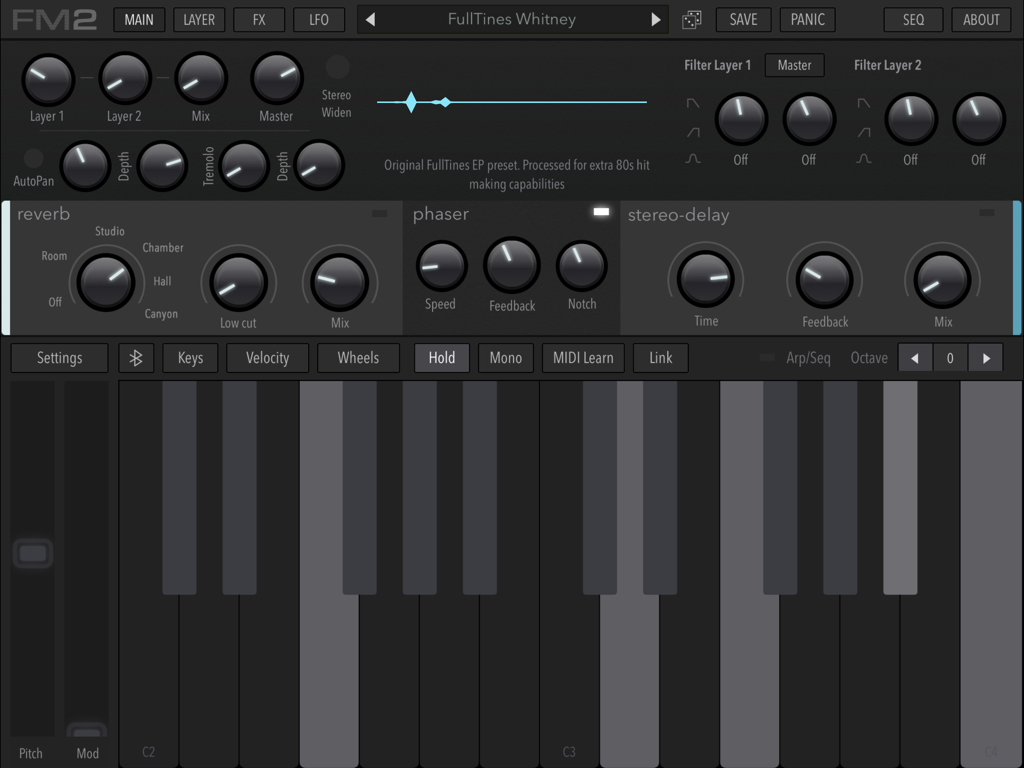Screen dimensions: 1024x768
Task: Click the diamond marker on the pan slider
Action: [x=410, y=102]
